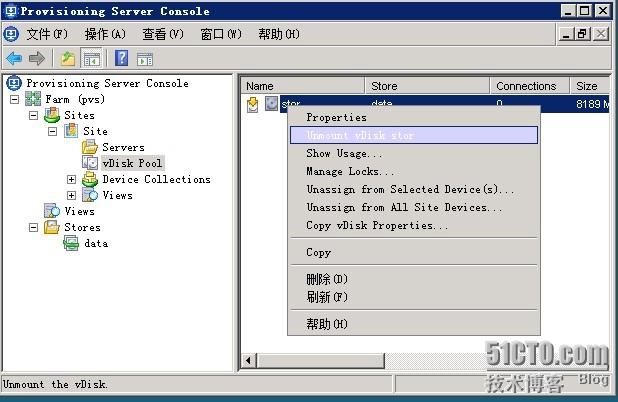Viewport: 618px width, 402px height.
Task: Click the data store icon
Action: [x=71, y=243]
